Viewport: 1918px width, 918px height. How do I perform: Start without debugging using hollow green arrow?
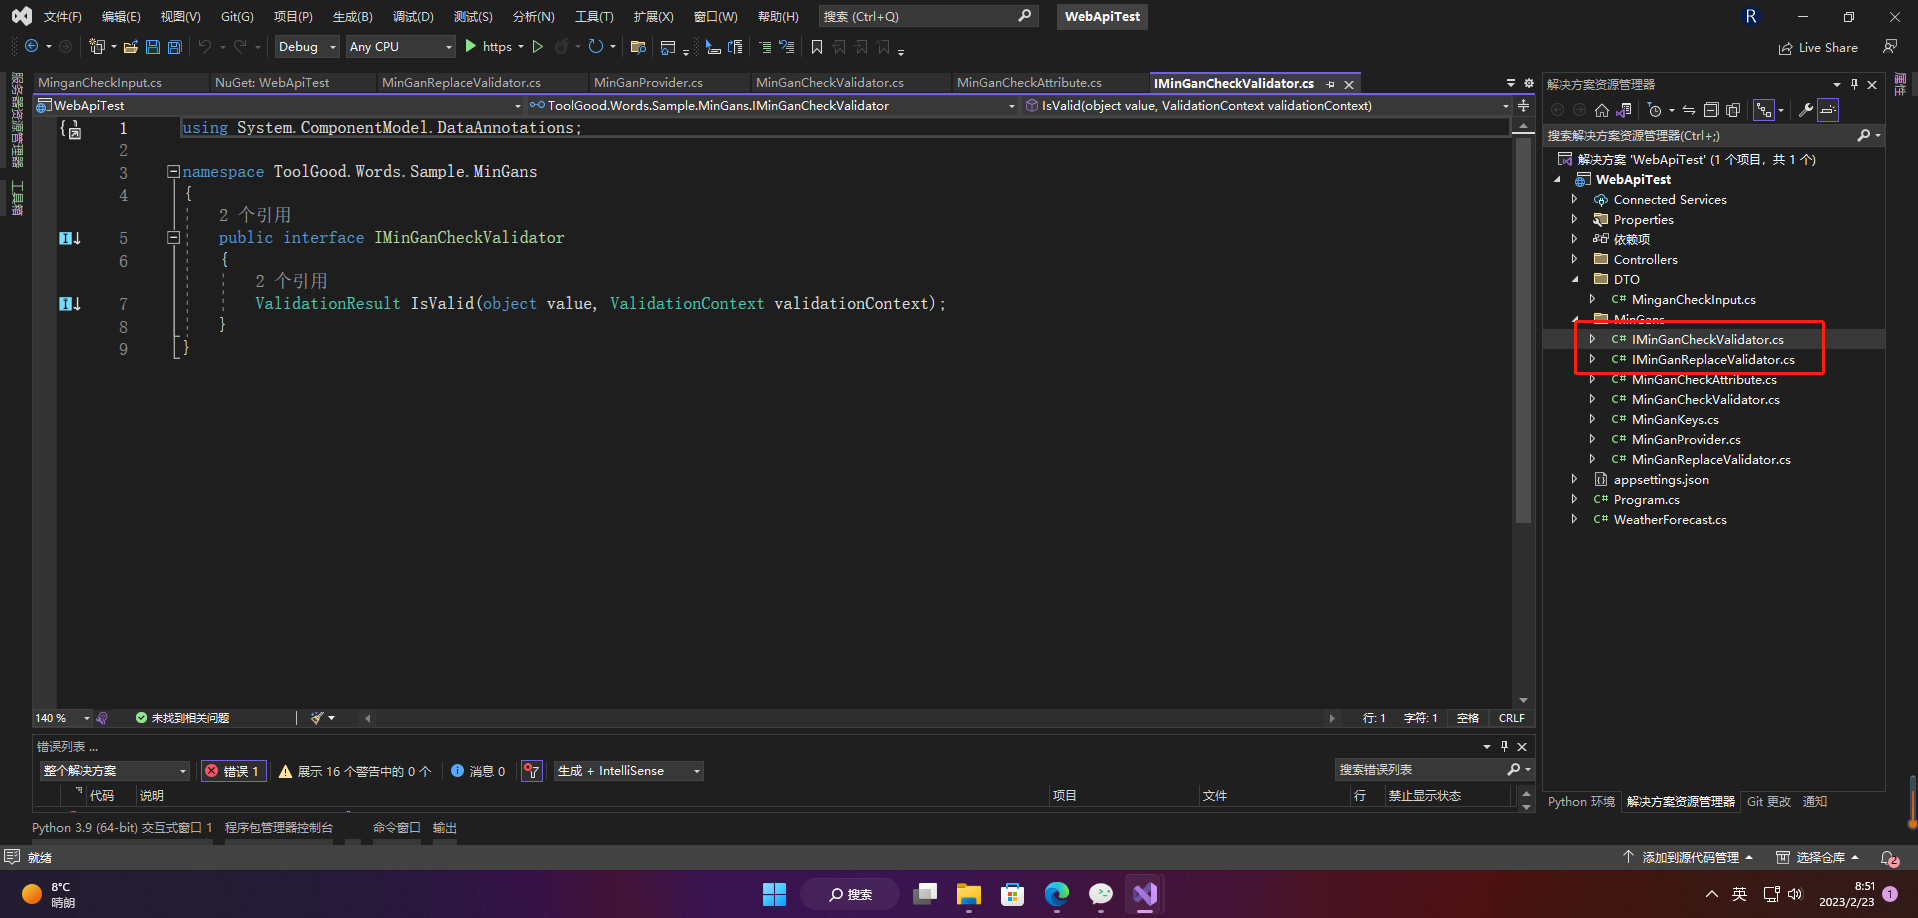(538, 47)
